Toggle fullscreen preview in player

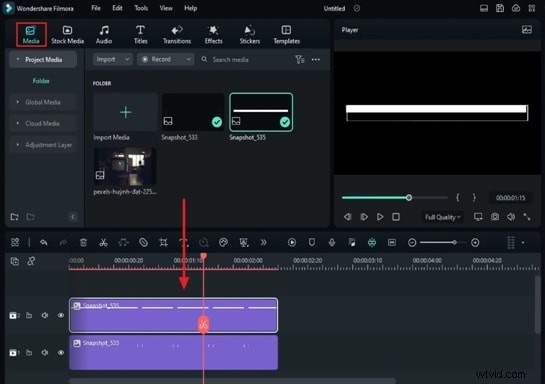click(x=527, y=217)
